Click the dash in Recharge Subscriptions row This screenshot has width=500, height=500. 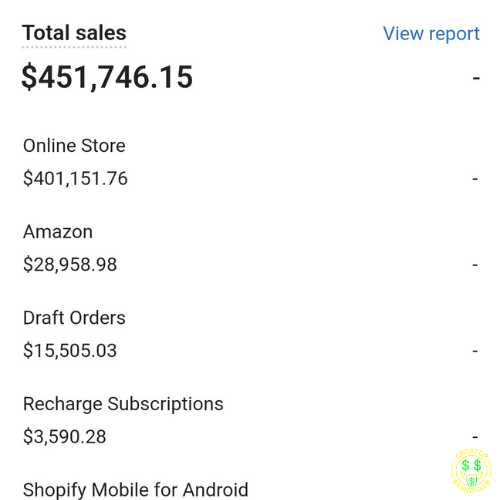(x=475, y=437)
